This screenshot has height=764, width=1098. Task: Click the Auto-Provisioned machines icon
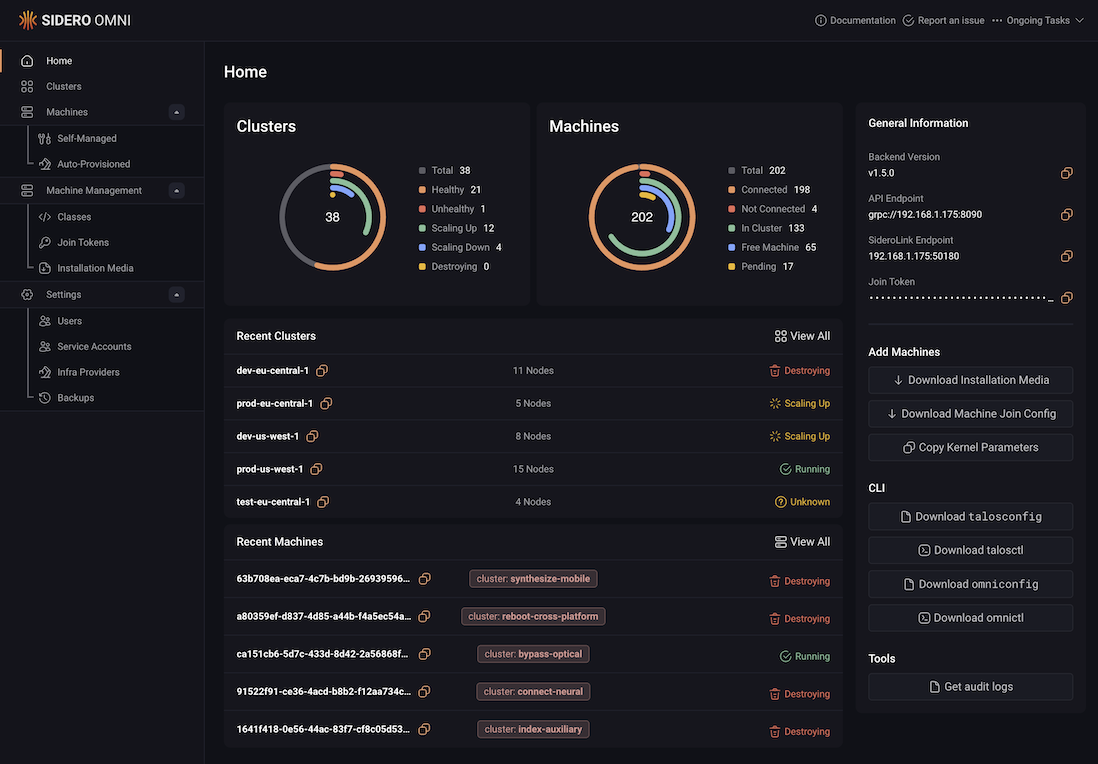pos(45,164)
